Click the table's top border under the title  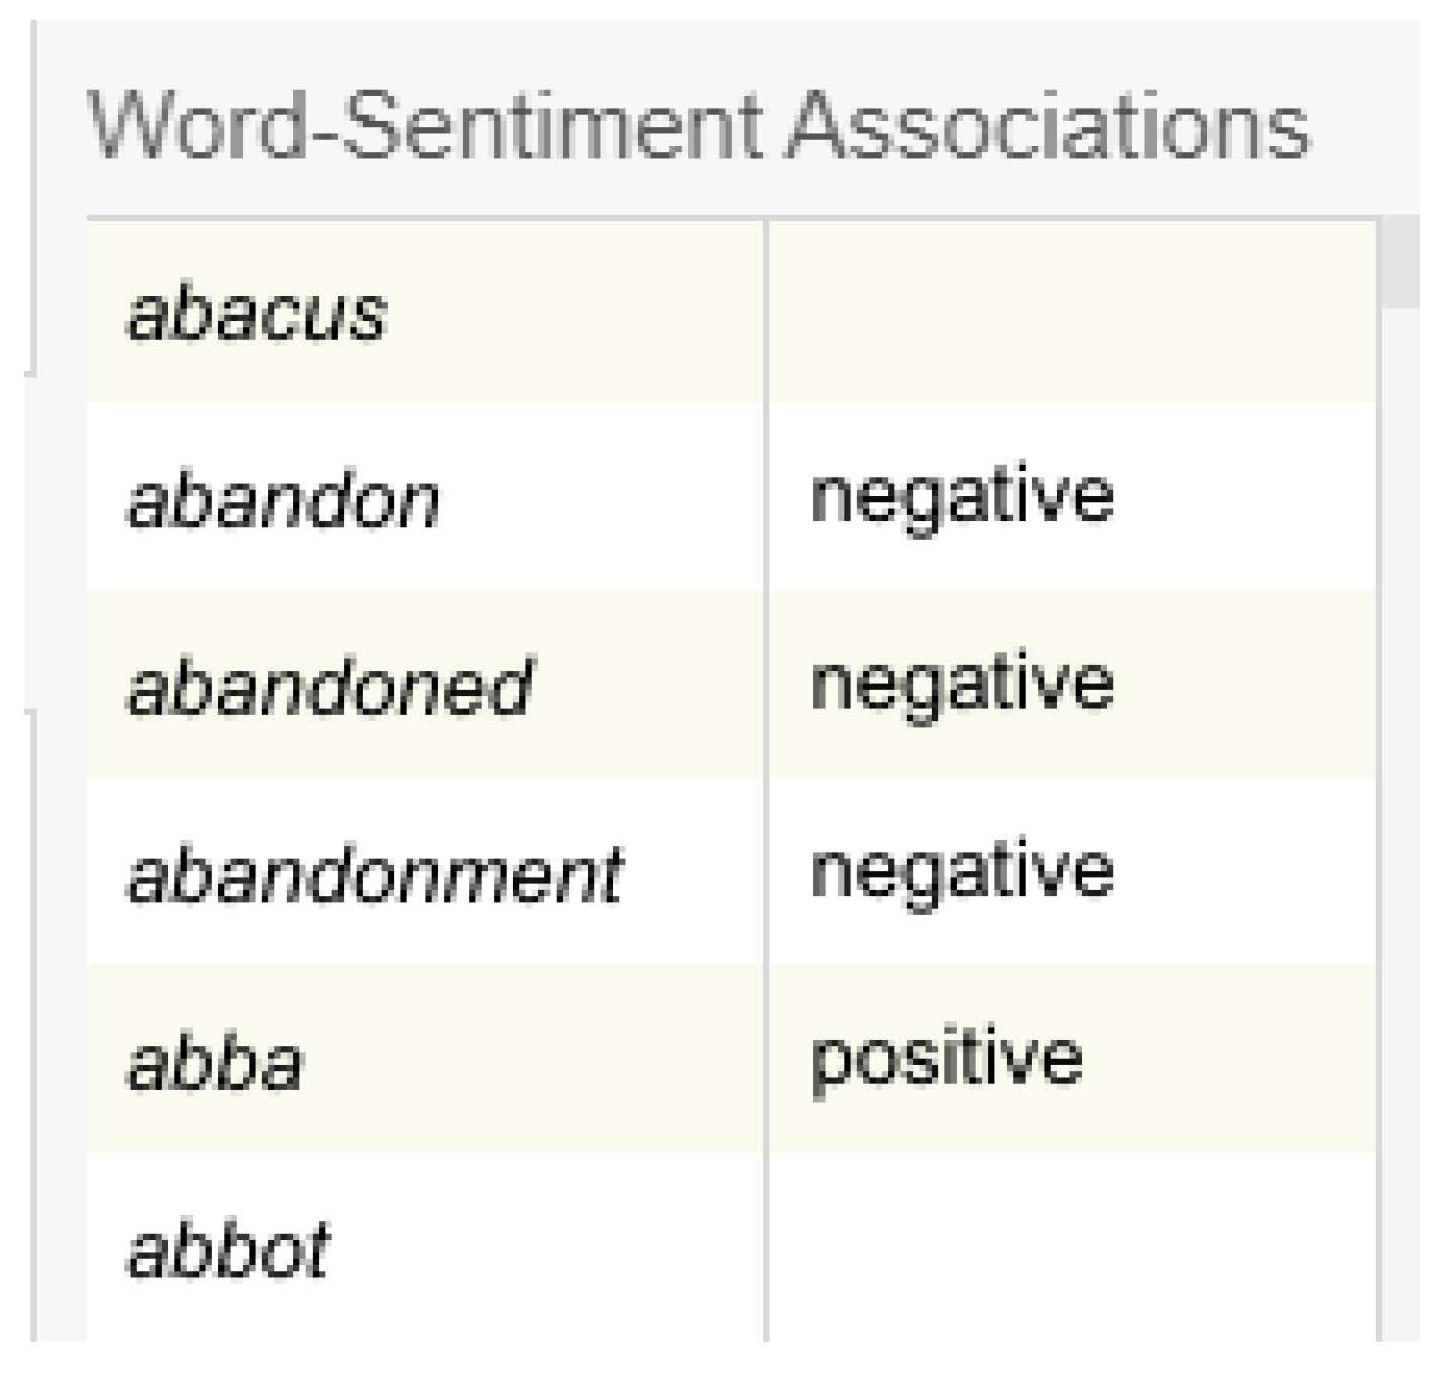pos(730,217)
